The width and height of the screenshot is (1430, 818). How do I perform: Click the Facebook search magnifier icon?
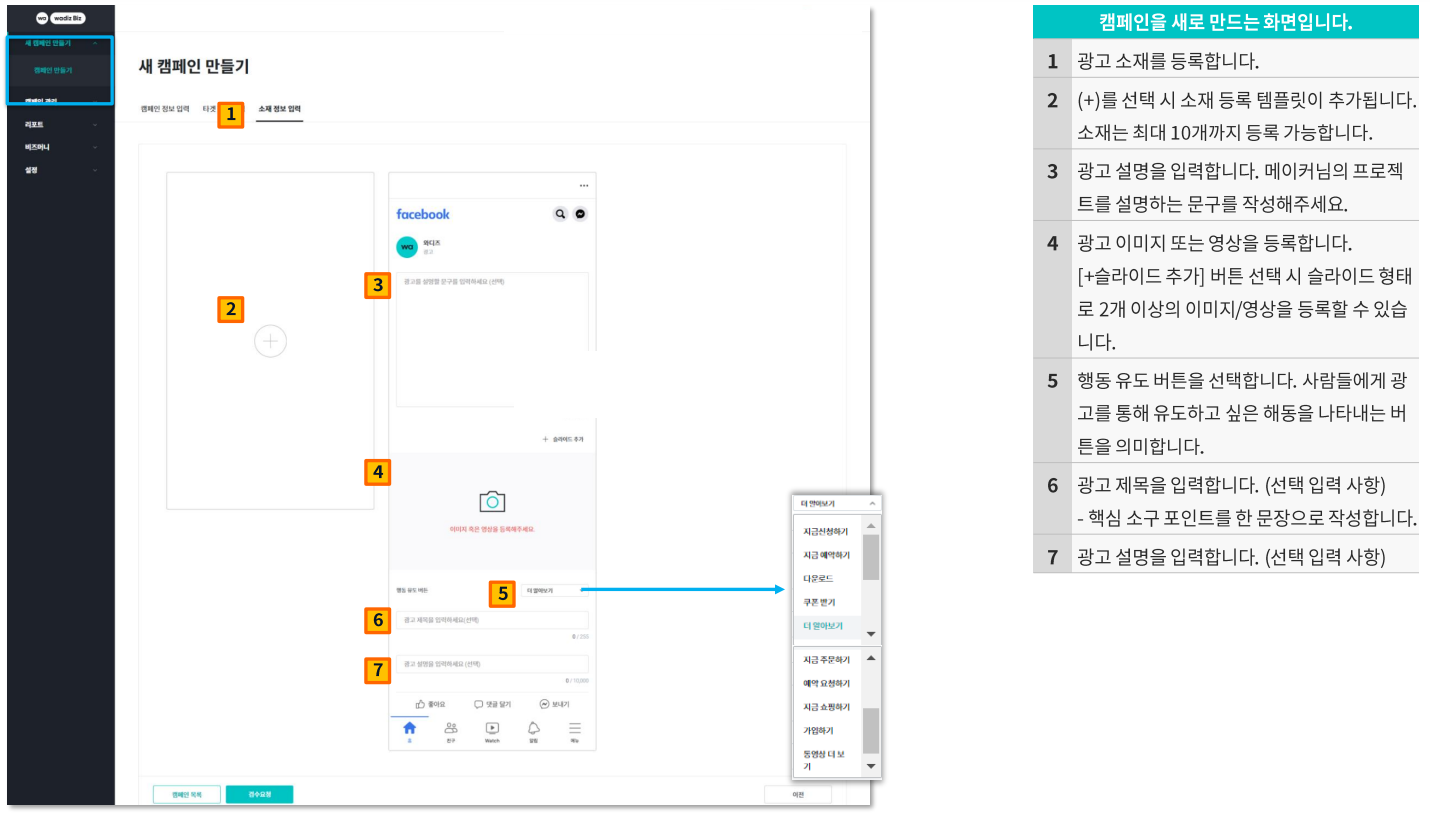(x=560, y=214)
